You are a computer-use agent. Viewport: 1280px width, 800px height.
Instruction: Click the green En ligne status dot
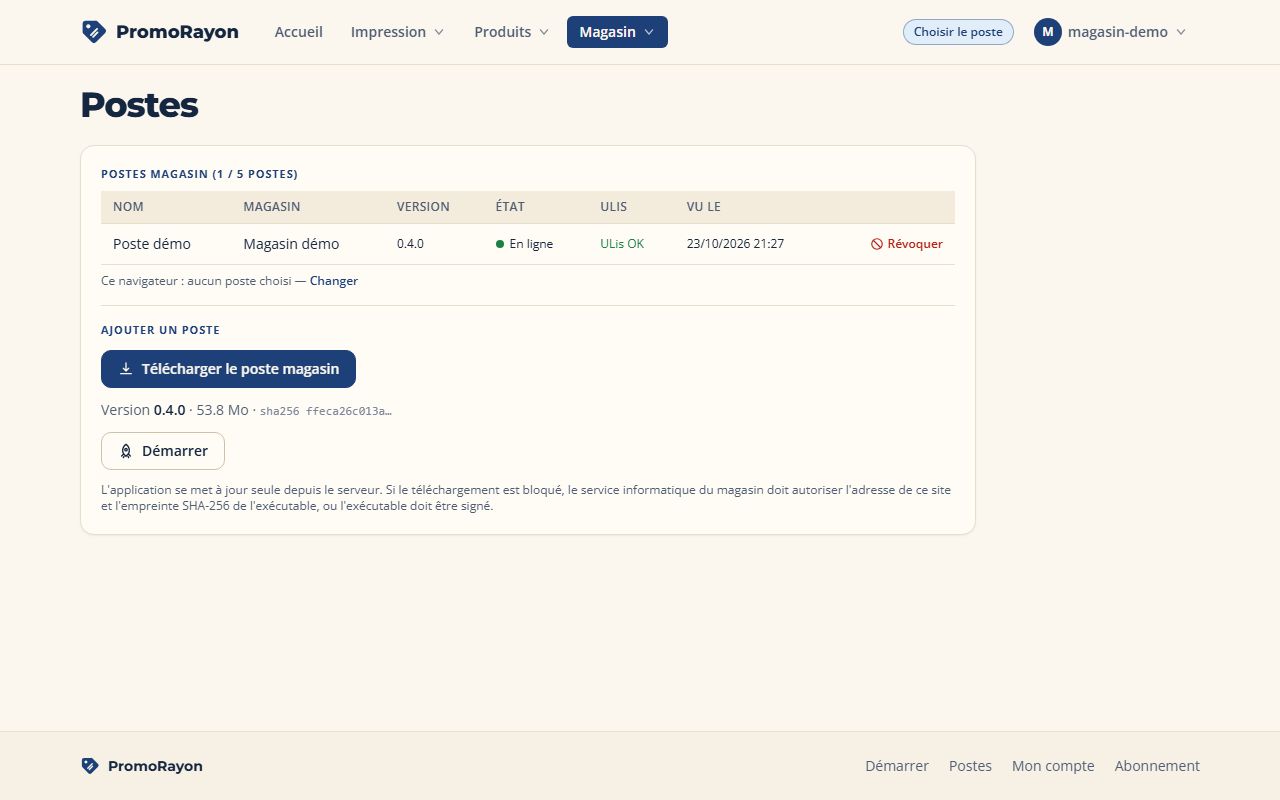click(500, 244)
